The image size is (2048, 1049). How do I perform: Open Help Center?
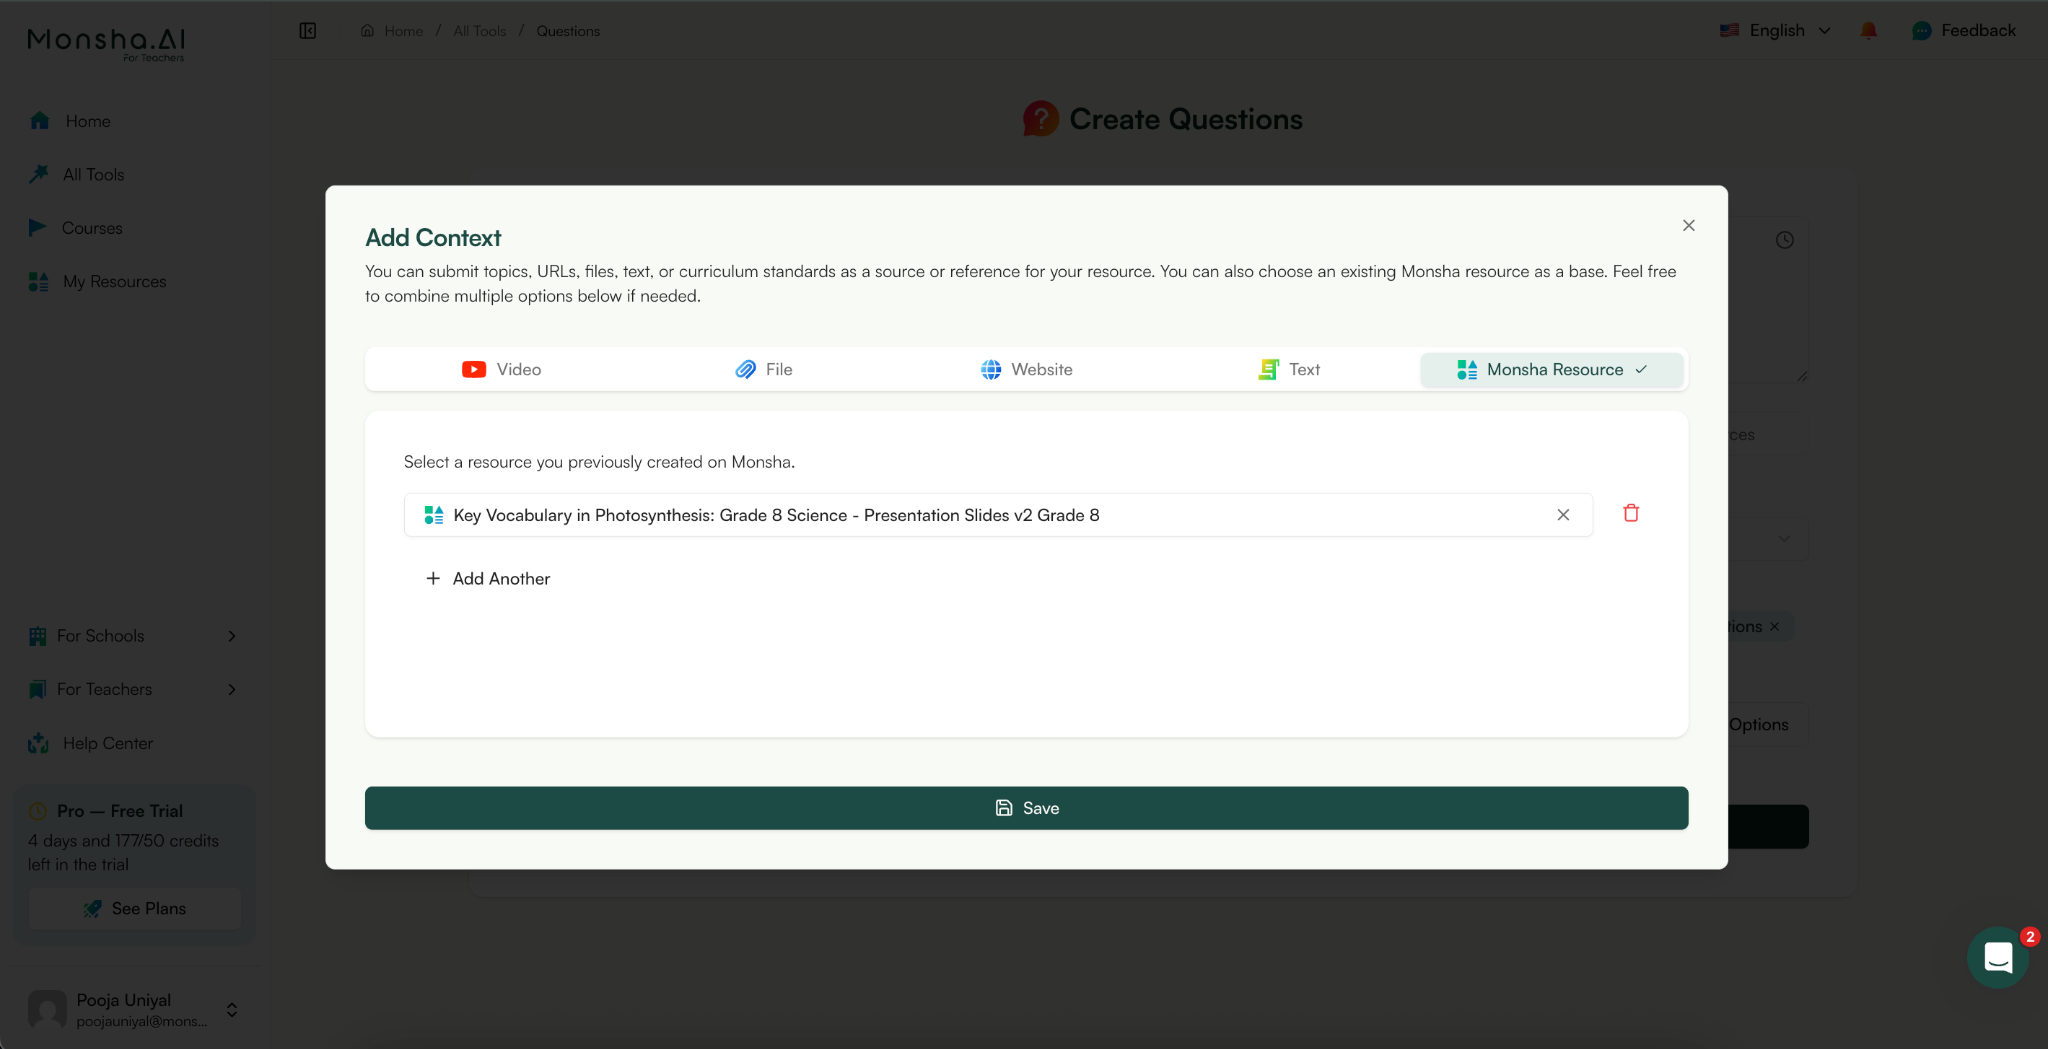(x=91, y=743)
